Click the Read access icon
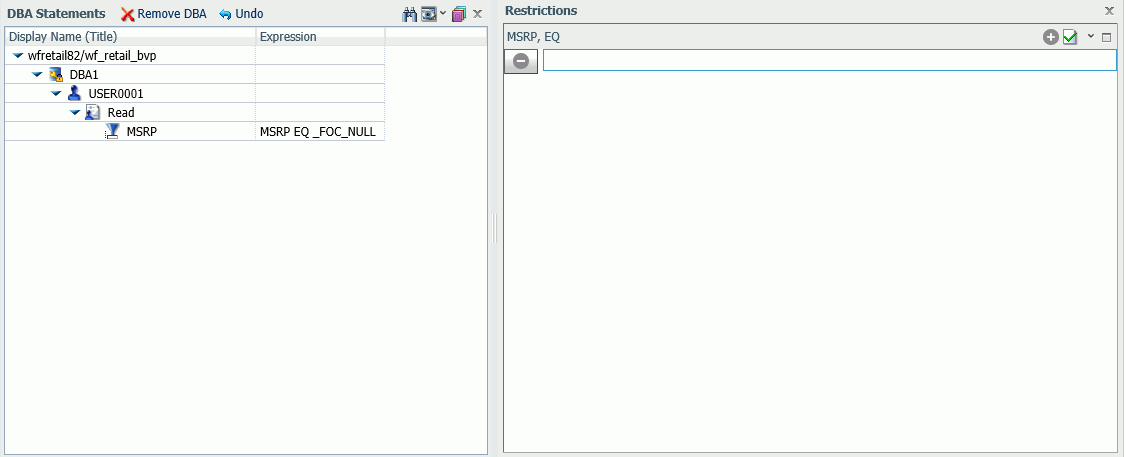This screenshot has height=457, width=1126. click(x=93, y=112)
